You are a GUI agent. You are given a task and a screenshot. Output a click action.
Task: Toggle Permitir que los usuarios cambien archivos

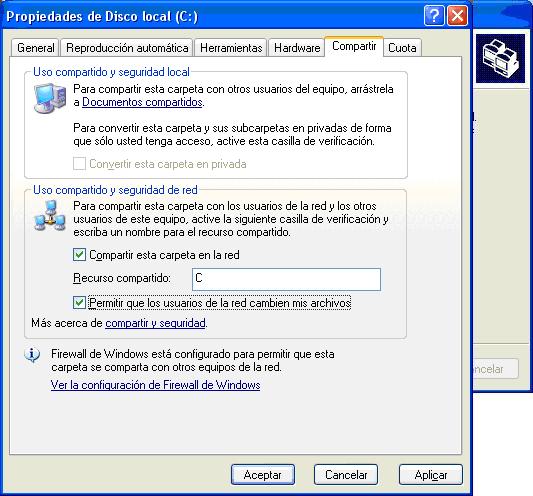[79, 303]
